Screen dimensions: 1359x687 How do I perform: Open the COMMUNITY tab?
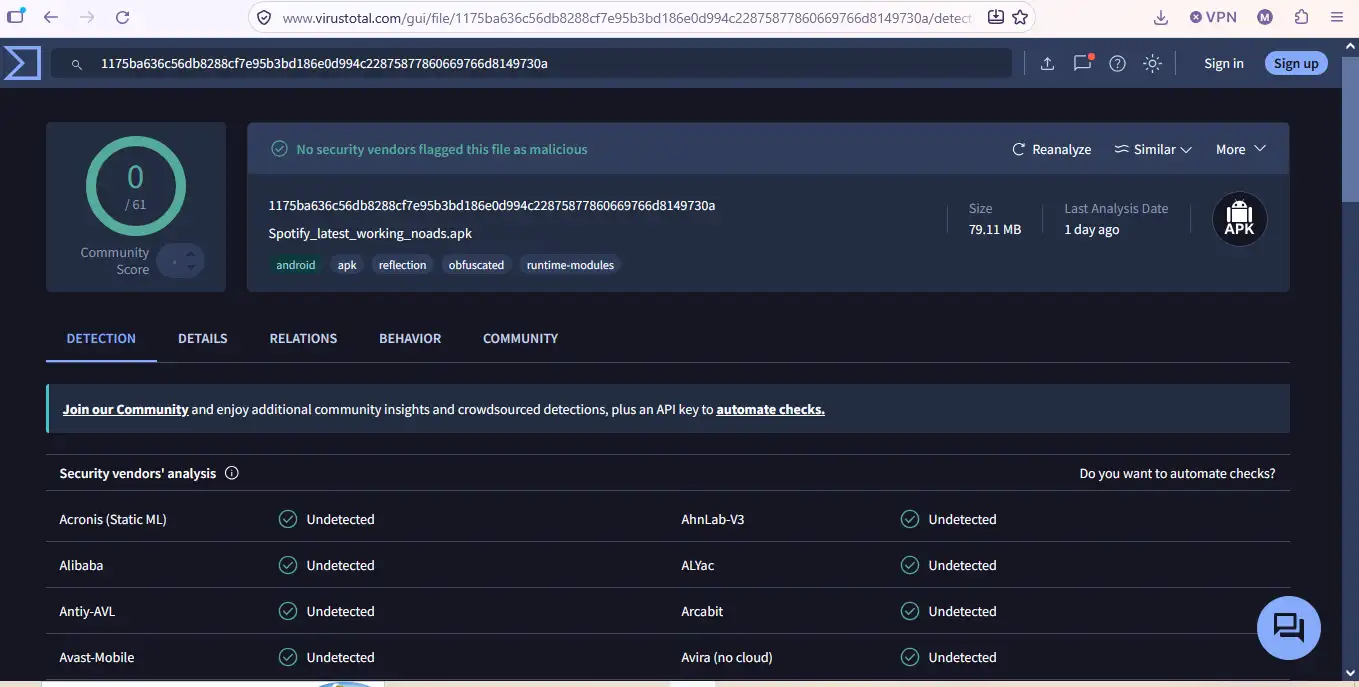(x=520, y=338)
